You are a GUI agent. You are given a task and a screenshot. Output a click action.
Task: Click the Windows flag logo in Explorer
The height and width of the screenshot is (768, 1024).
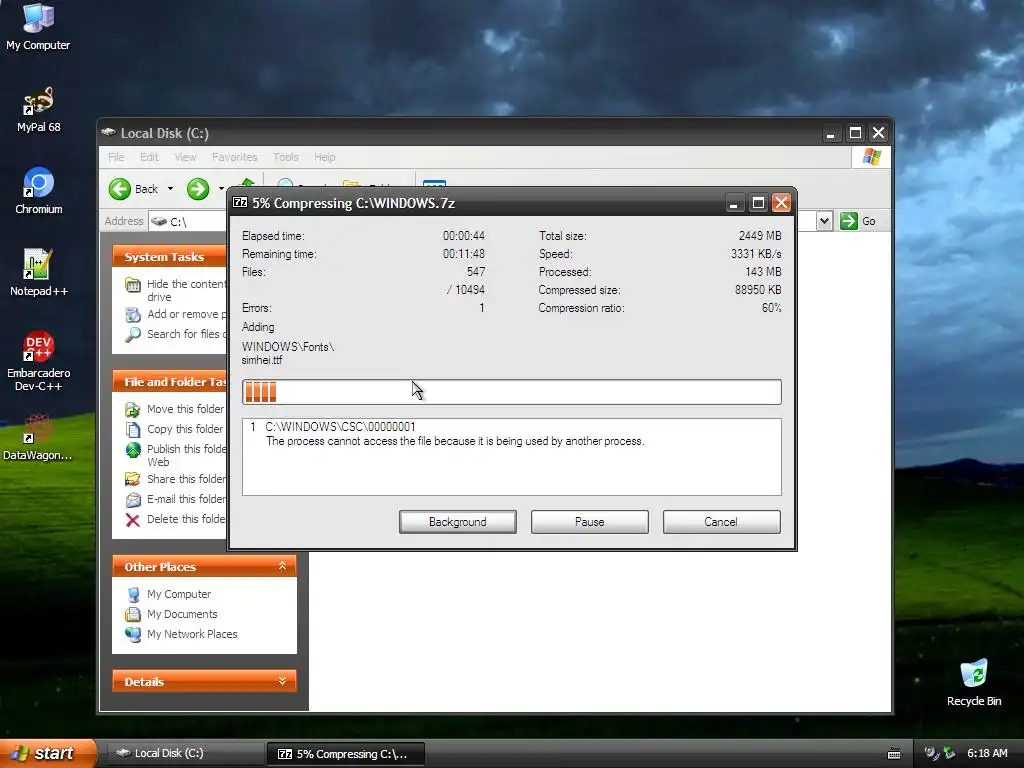[x=871, y=157]
